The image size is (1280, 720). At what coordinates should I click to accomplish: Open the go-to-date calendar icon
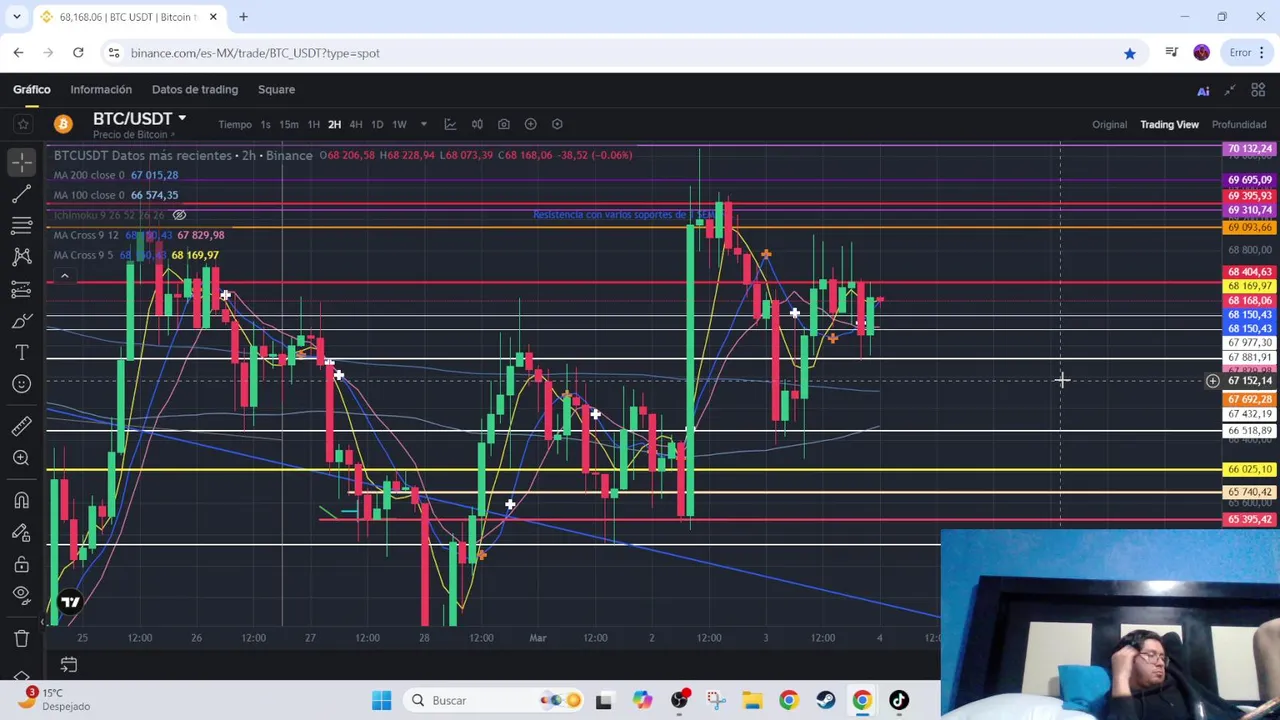68,664
